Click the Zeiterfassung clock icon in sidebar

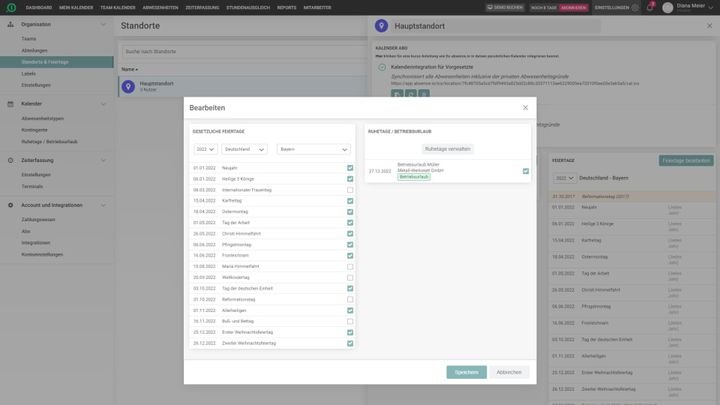[x=10, y=160]
